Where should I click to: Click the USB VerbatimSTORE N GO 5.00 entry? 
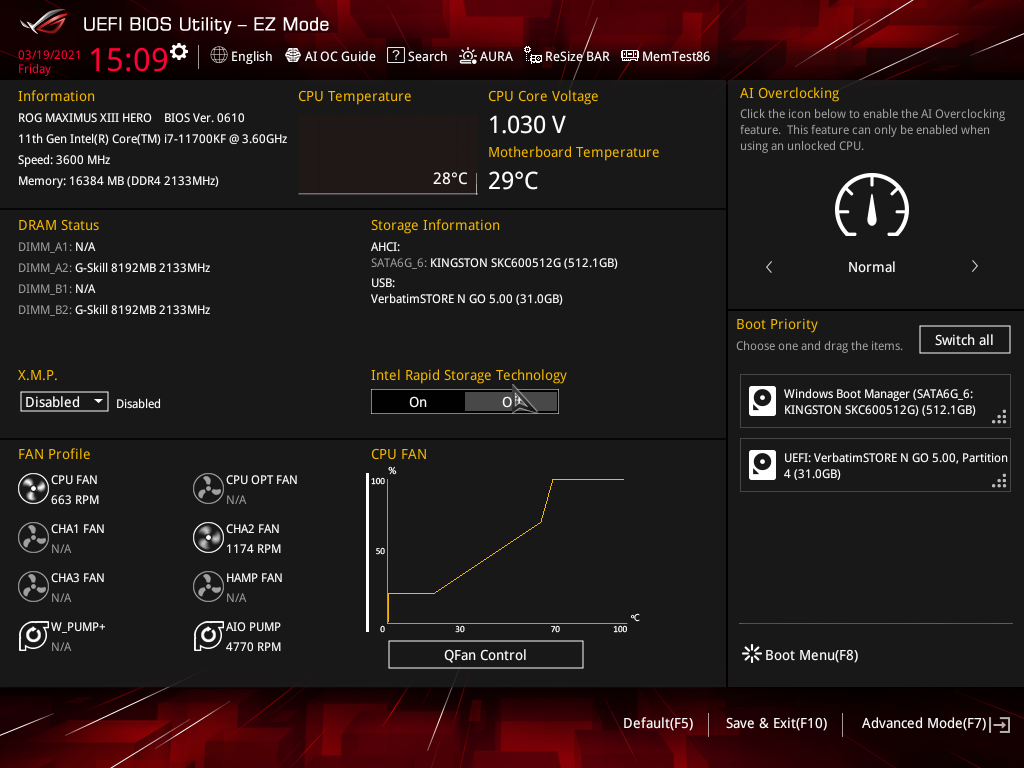tap(466, 298)
